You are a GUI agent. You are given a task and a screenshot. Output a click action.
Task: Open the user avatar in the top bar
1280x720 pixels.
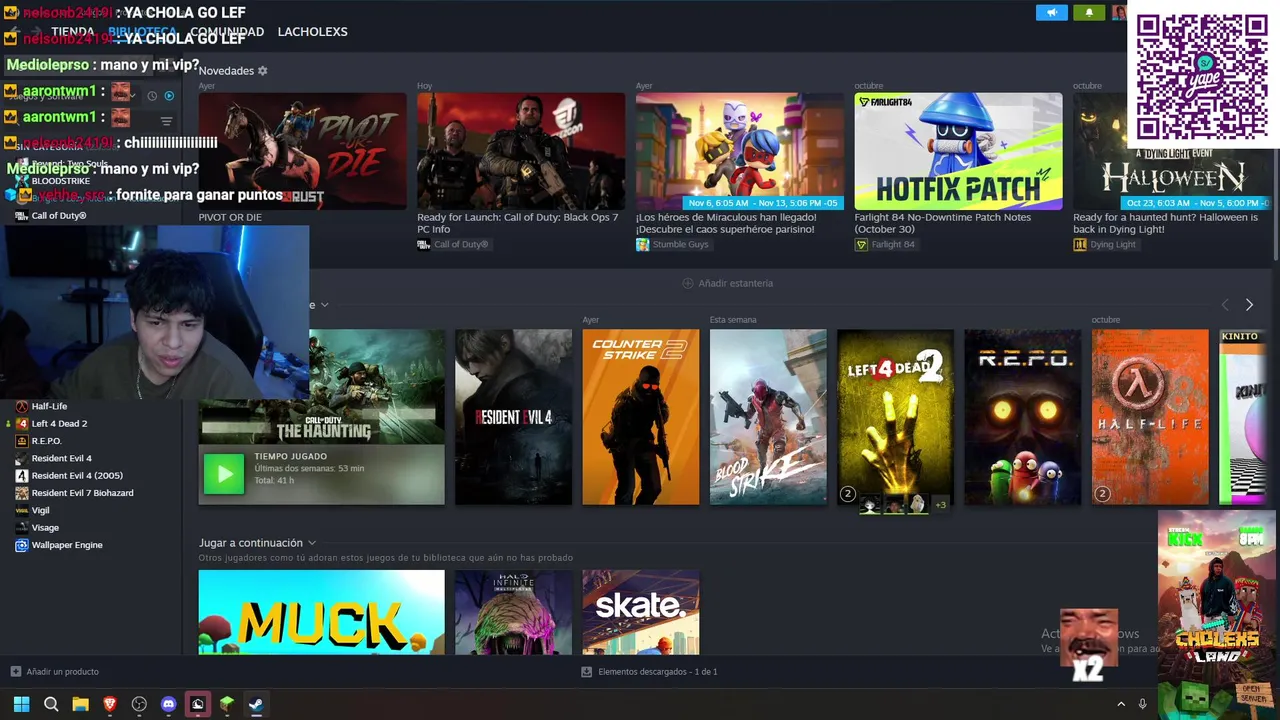click(x=1119, y=13)
